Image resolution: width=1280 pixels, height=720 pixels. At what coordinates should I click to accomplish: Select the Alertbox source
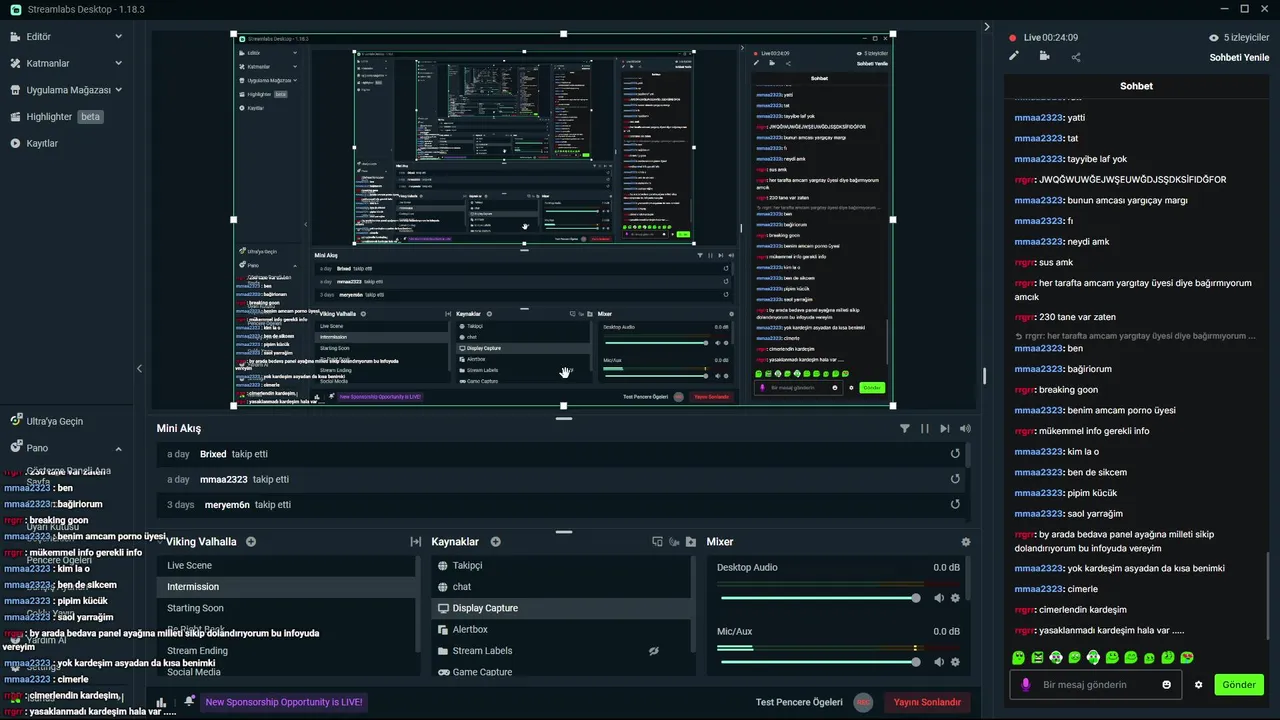point(561,630)
